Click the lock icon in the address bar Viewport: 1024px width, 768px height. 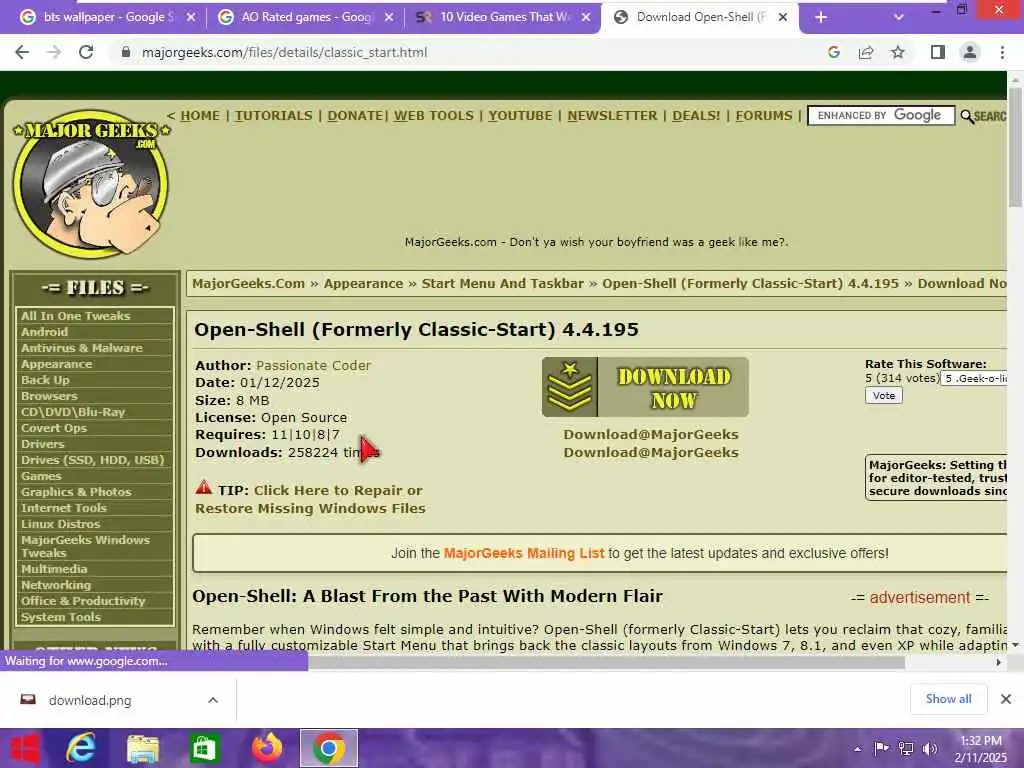pyautogui.click(x=126, y=52)
